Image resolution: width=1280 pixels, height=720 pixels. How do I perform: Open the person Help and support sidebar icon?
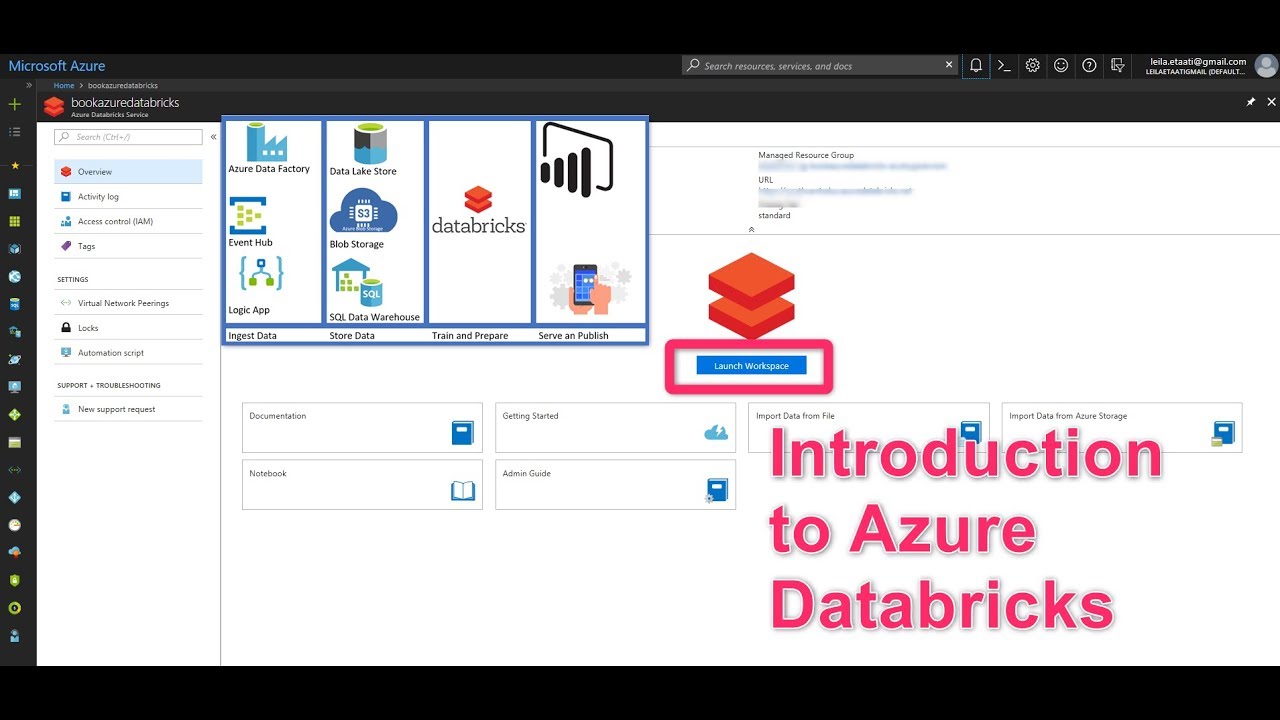tap(14, 635)
